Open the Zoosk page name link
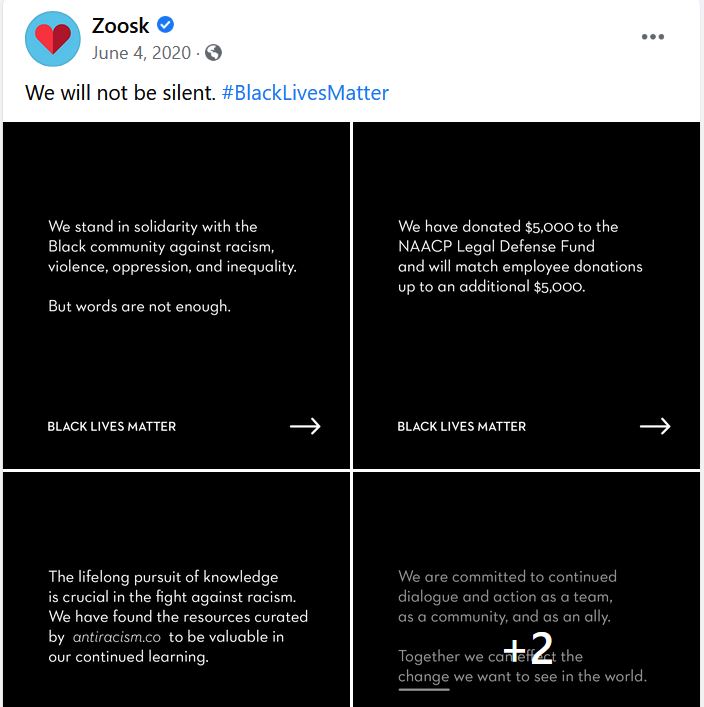 [120, 25]
